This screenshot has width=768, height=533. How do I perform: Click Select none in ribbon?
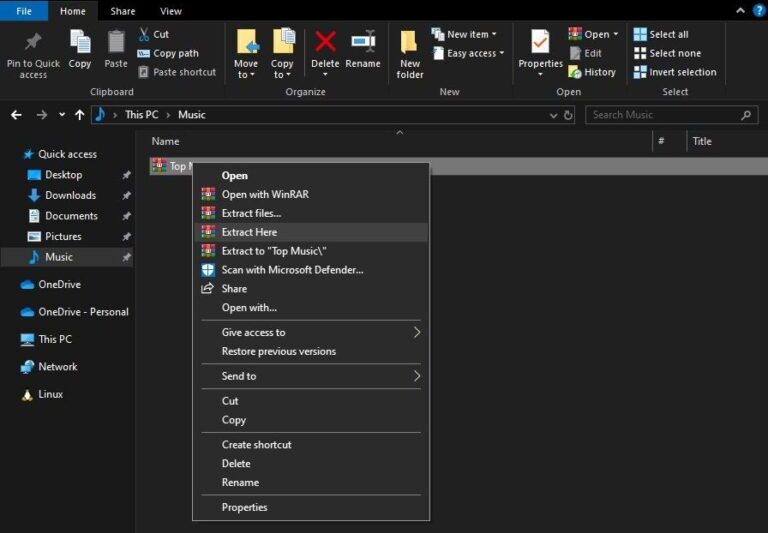[x=667, y=53]
